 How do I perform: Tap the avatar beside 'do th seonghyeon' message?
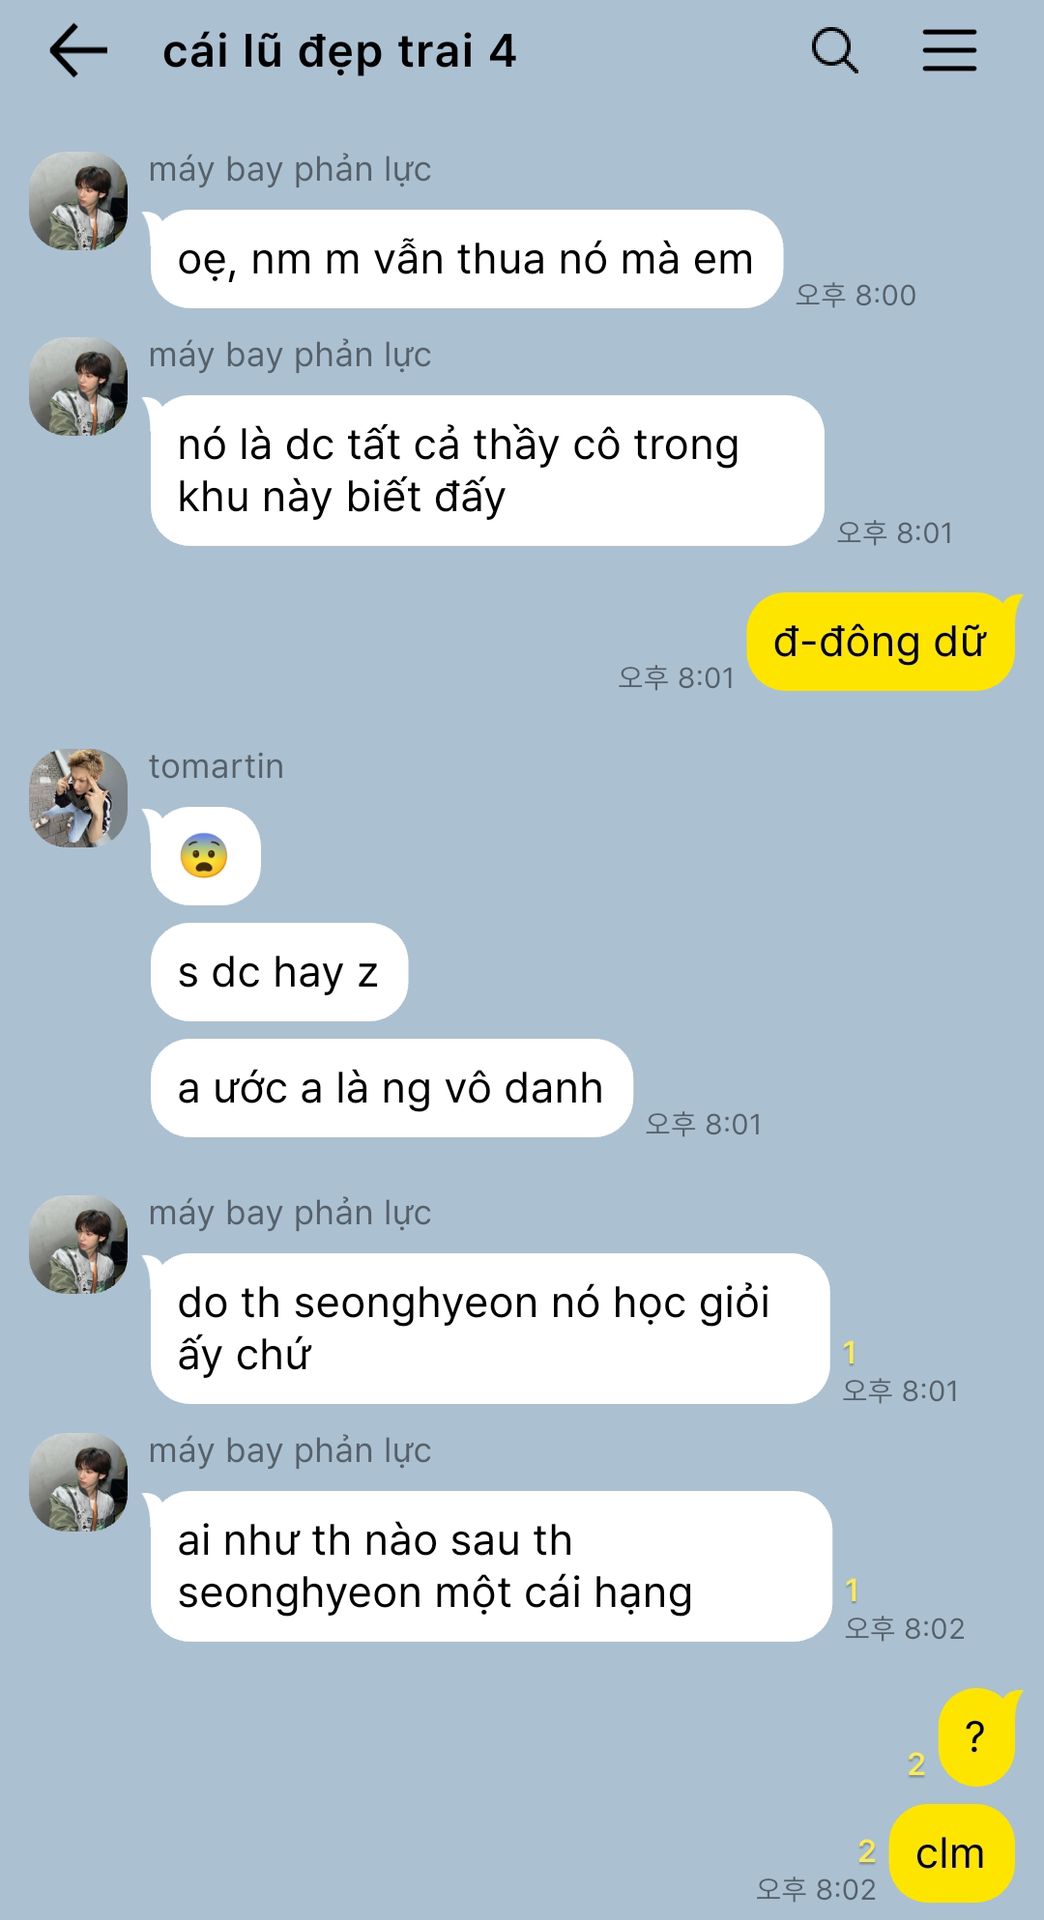coord(79,1244)
